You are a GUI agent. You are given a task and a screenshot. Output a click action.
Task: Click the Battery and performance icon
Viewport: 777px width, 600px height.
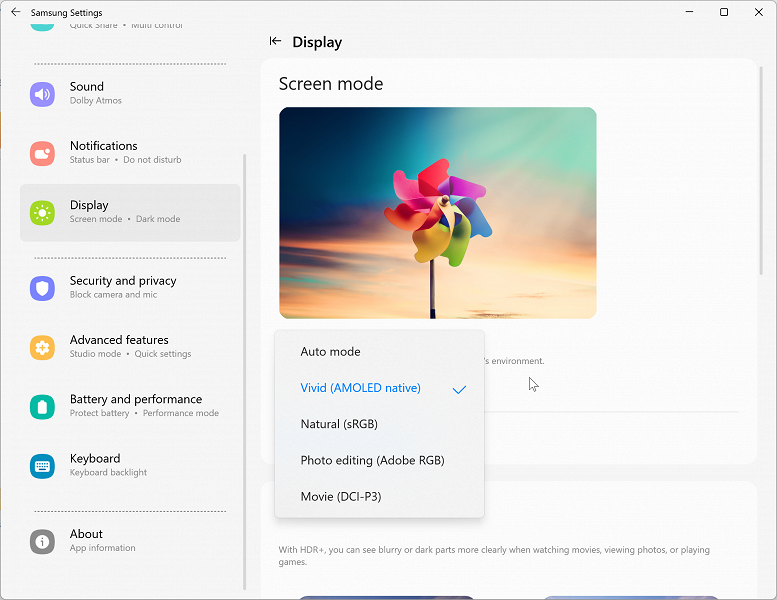(42, 407)
